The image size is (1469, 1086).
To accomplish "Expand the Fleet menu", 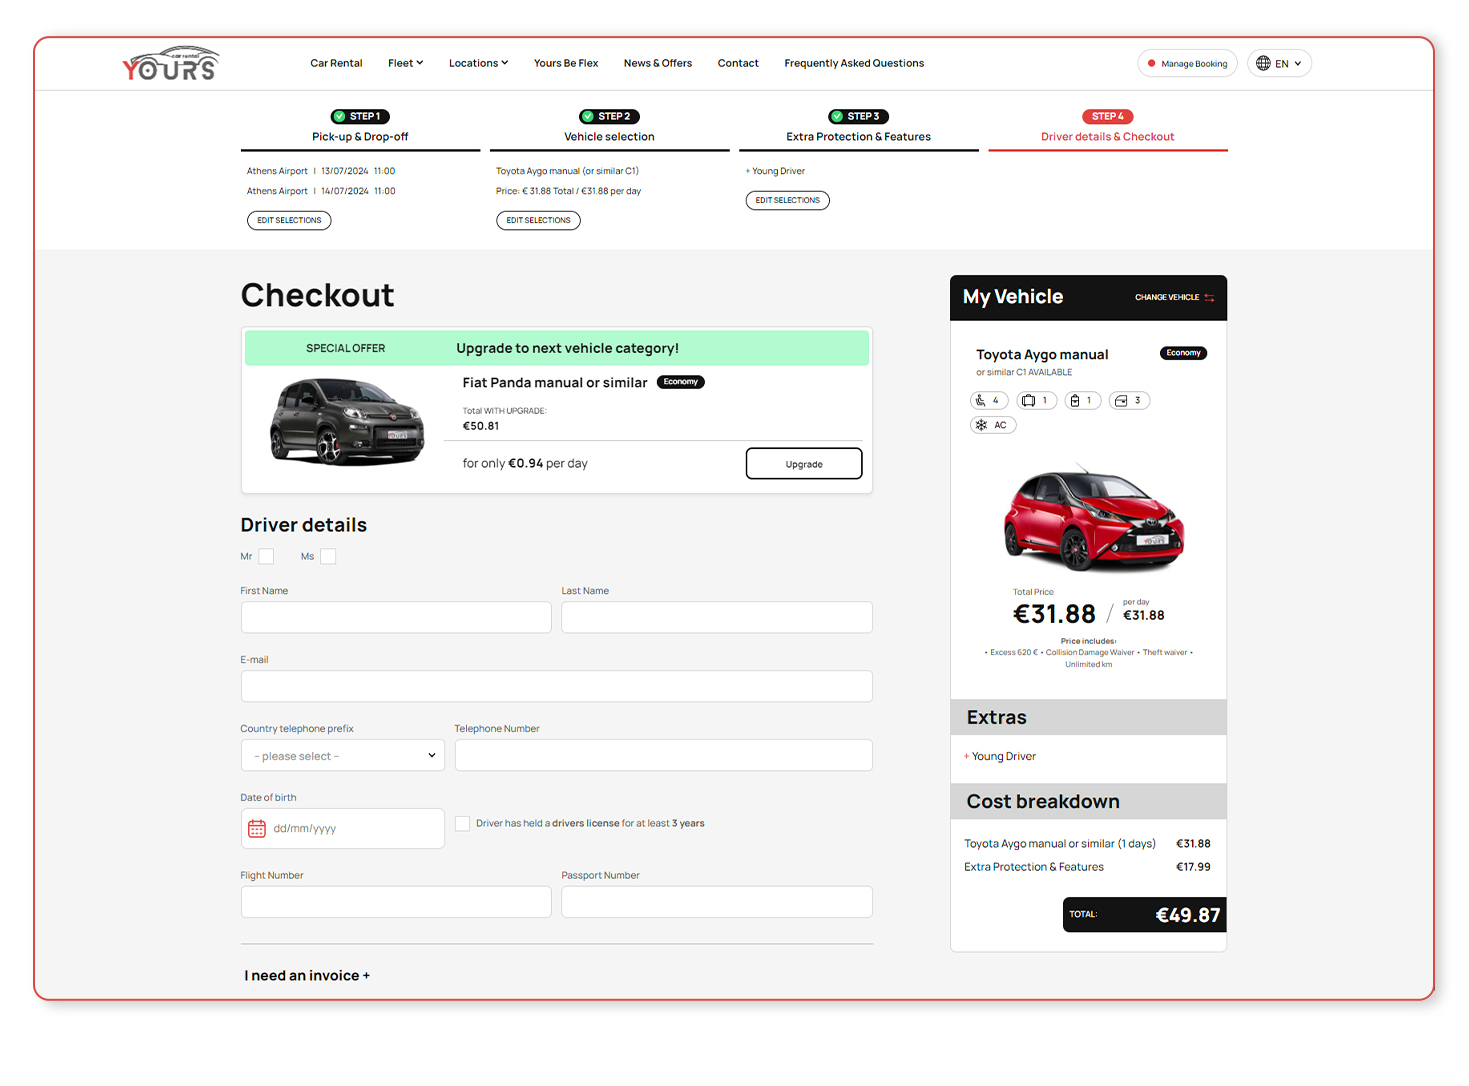I will tap(405, 63).
